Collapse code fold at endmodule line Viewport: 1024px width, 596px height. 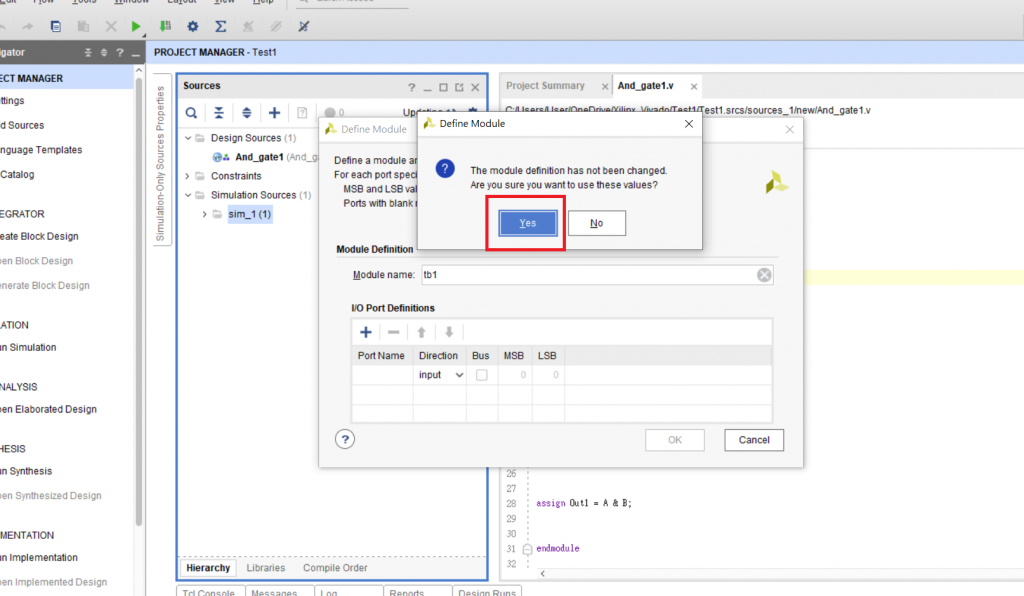pyautogui.click(x=527, y=549)
